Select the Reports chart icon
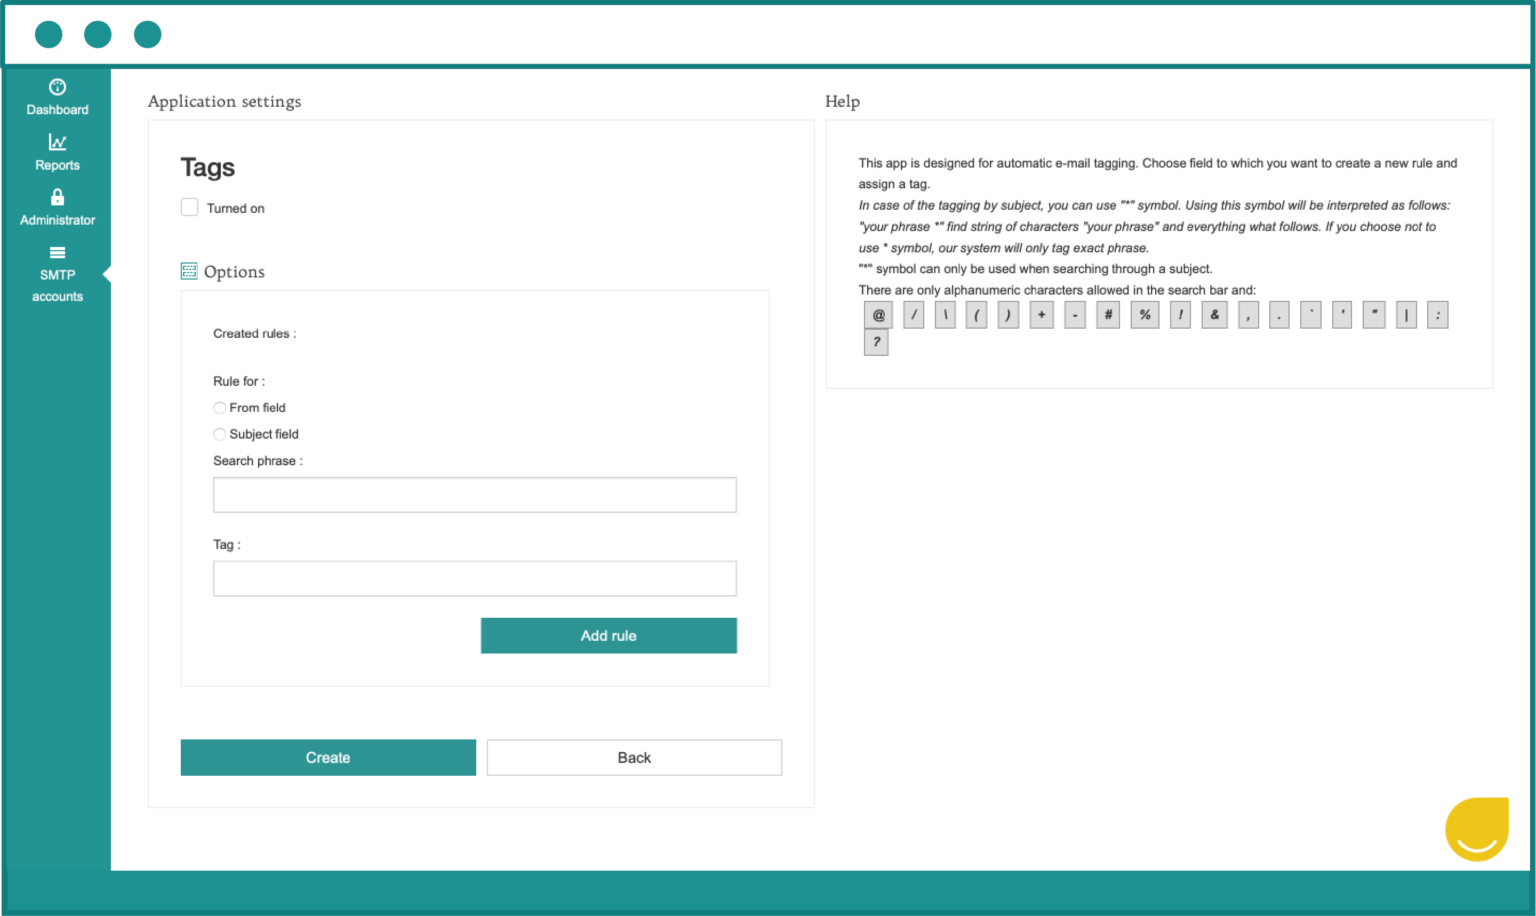Screen dimensions: 1536x916 point(57,142)
